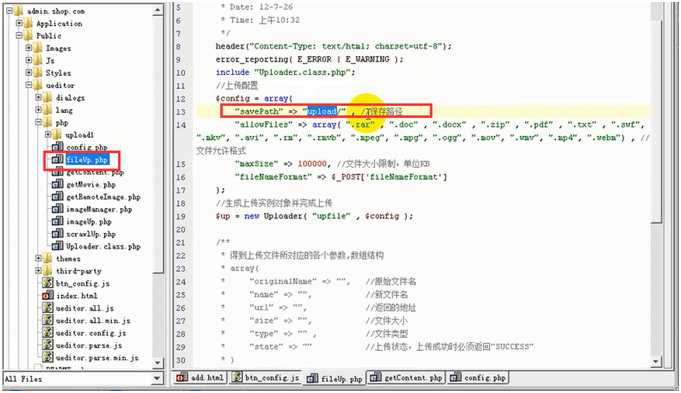Collapse the Public folder node
Screen dimensions: 681x393
(19, 36)
